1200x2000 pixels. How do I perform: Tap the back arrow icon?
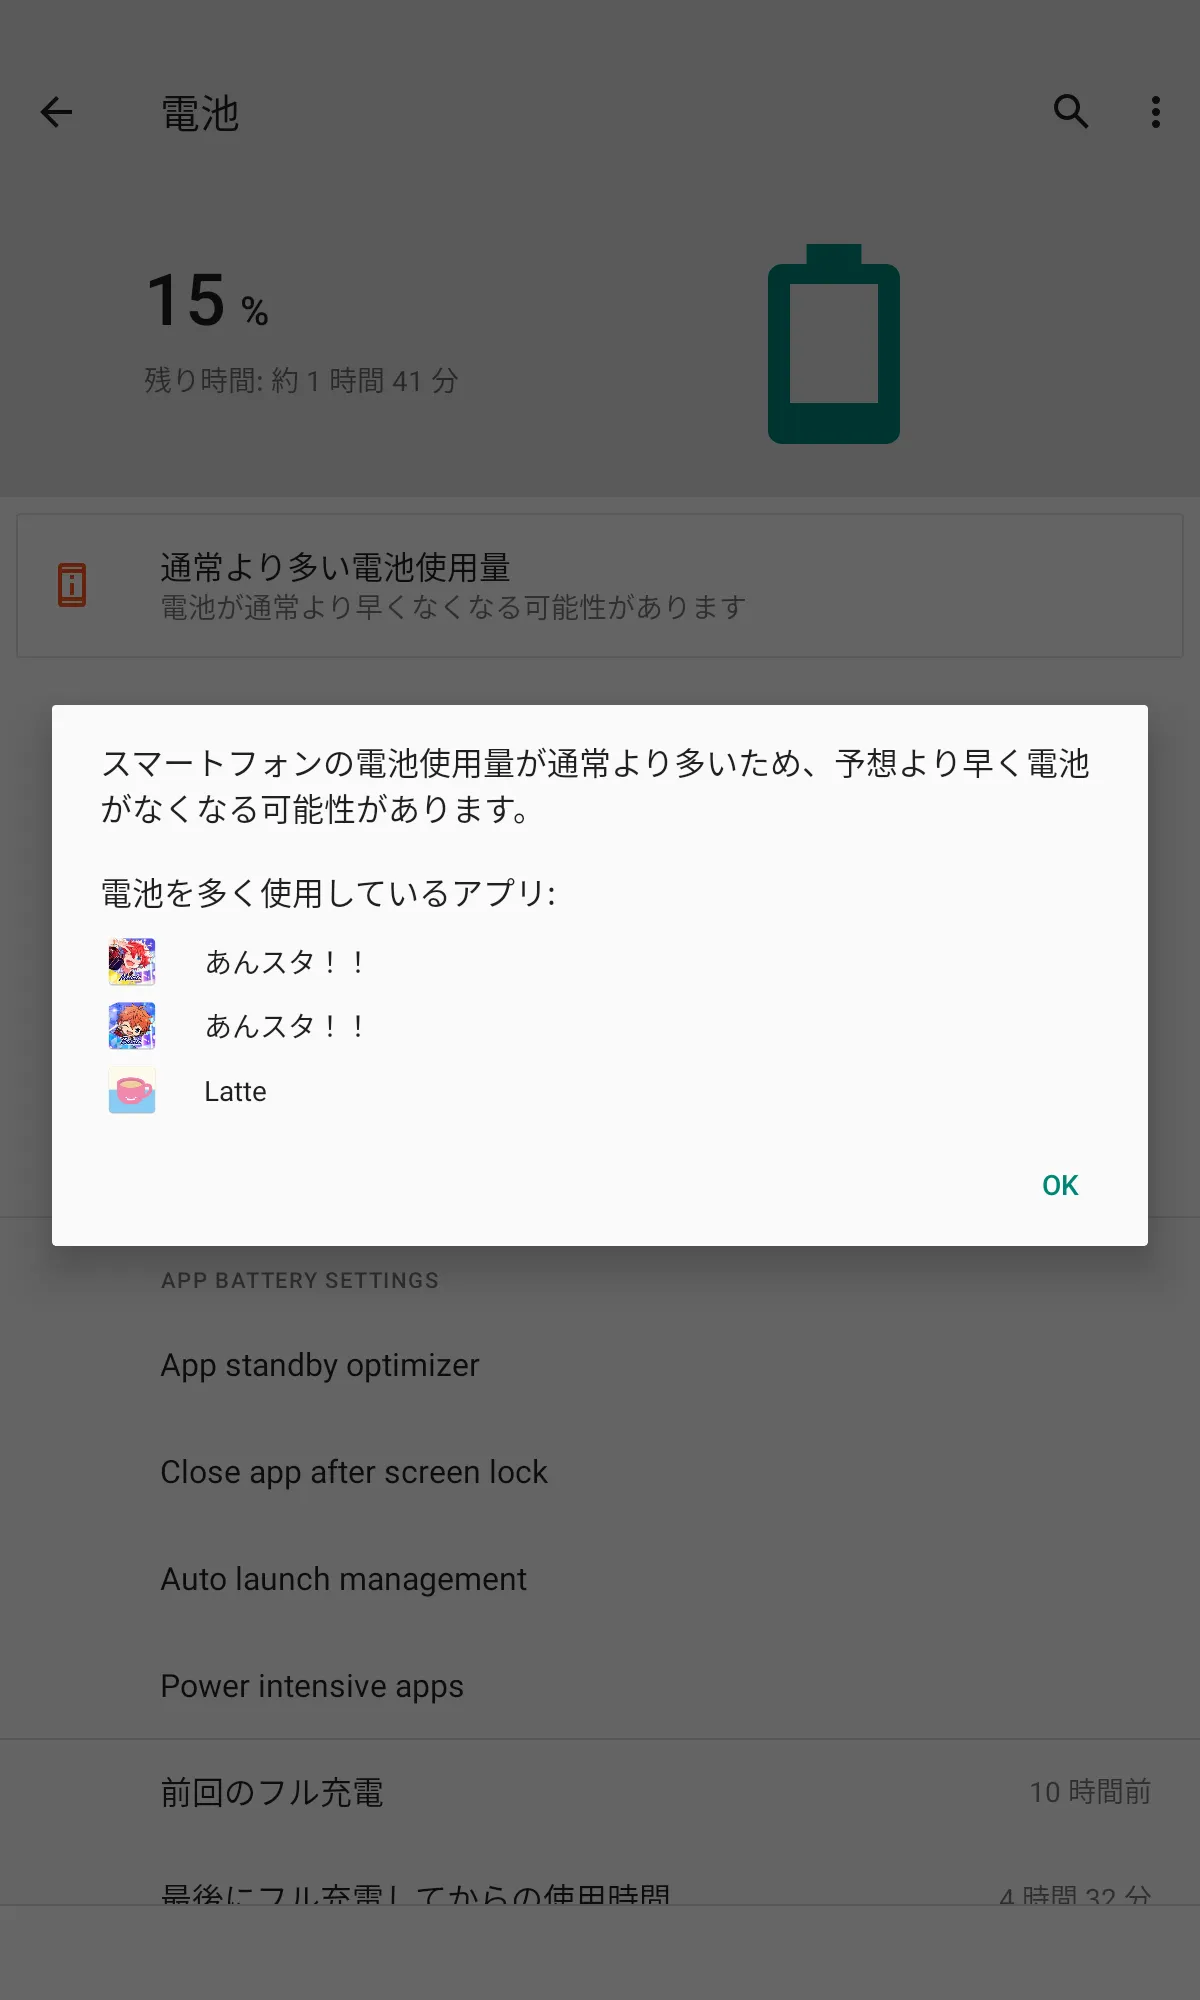pyautogui.click(x=56, y=112)
